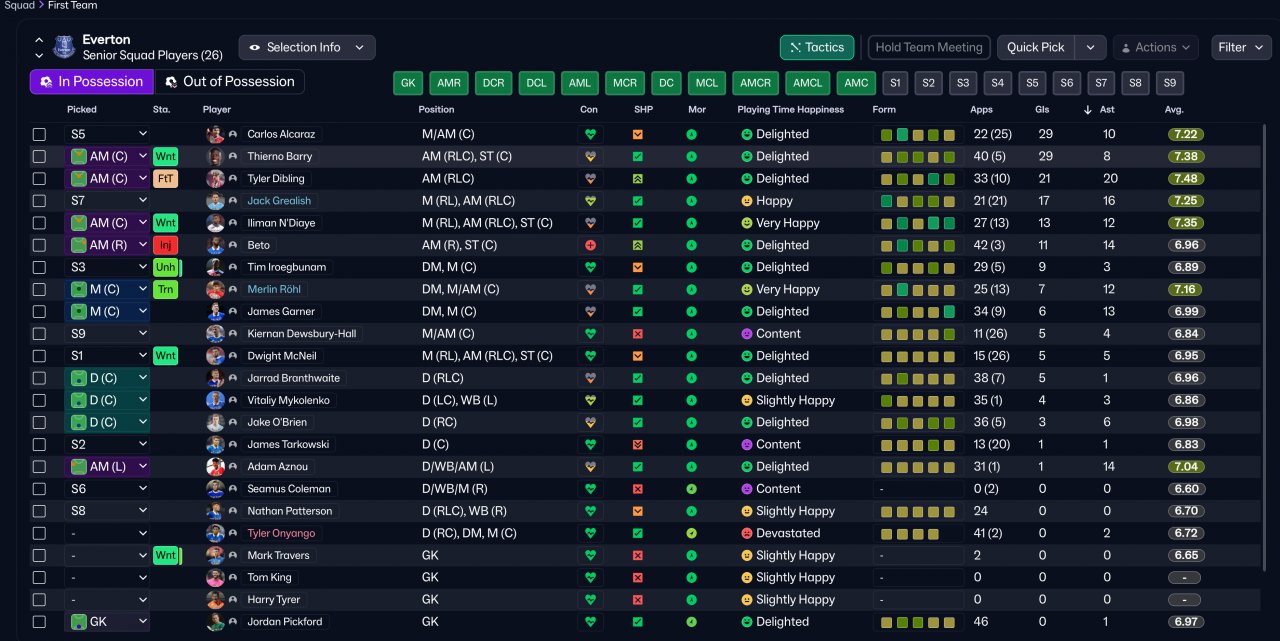Click Jordan Pickford's player portrait

215,622
